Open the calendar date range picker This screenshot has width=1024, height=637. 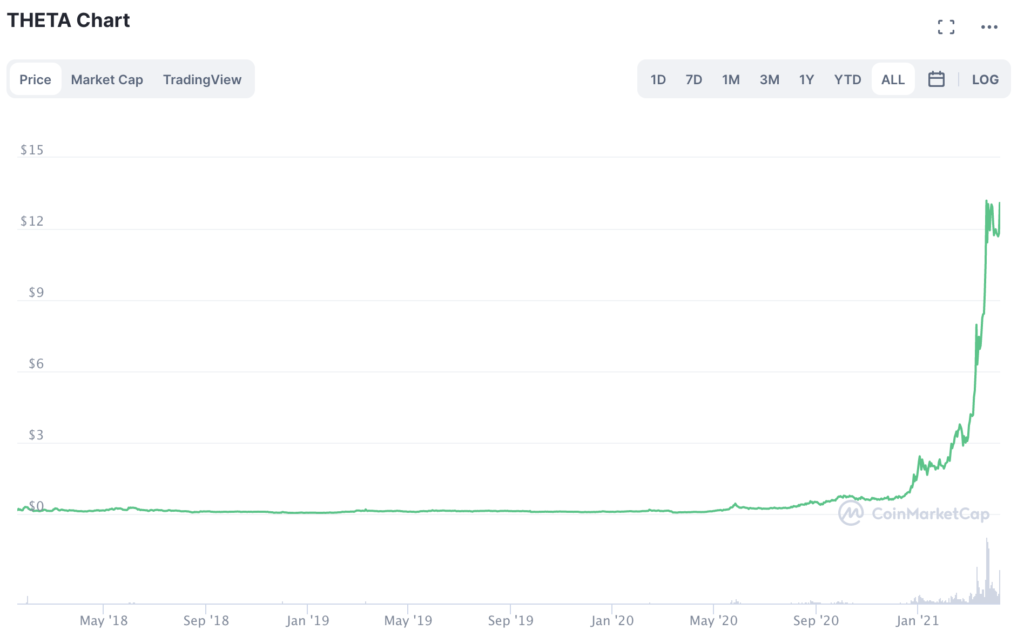(x=936, y=79)
